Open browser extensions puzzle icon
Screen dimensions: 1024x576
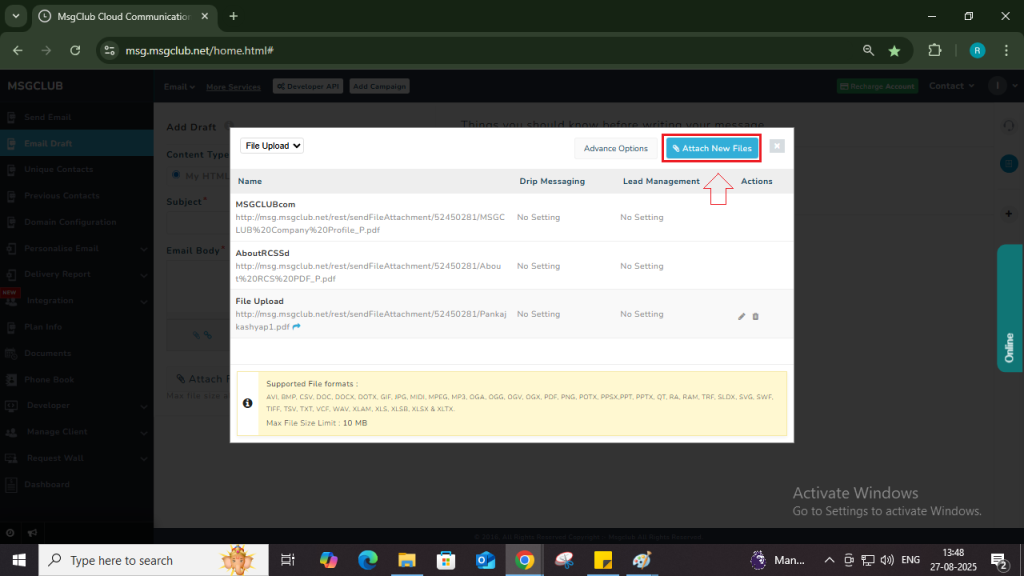click(935, 50)
